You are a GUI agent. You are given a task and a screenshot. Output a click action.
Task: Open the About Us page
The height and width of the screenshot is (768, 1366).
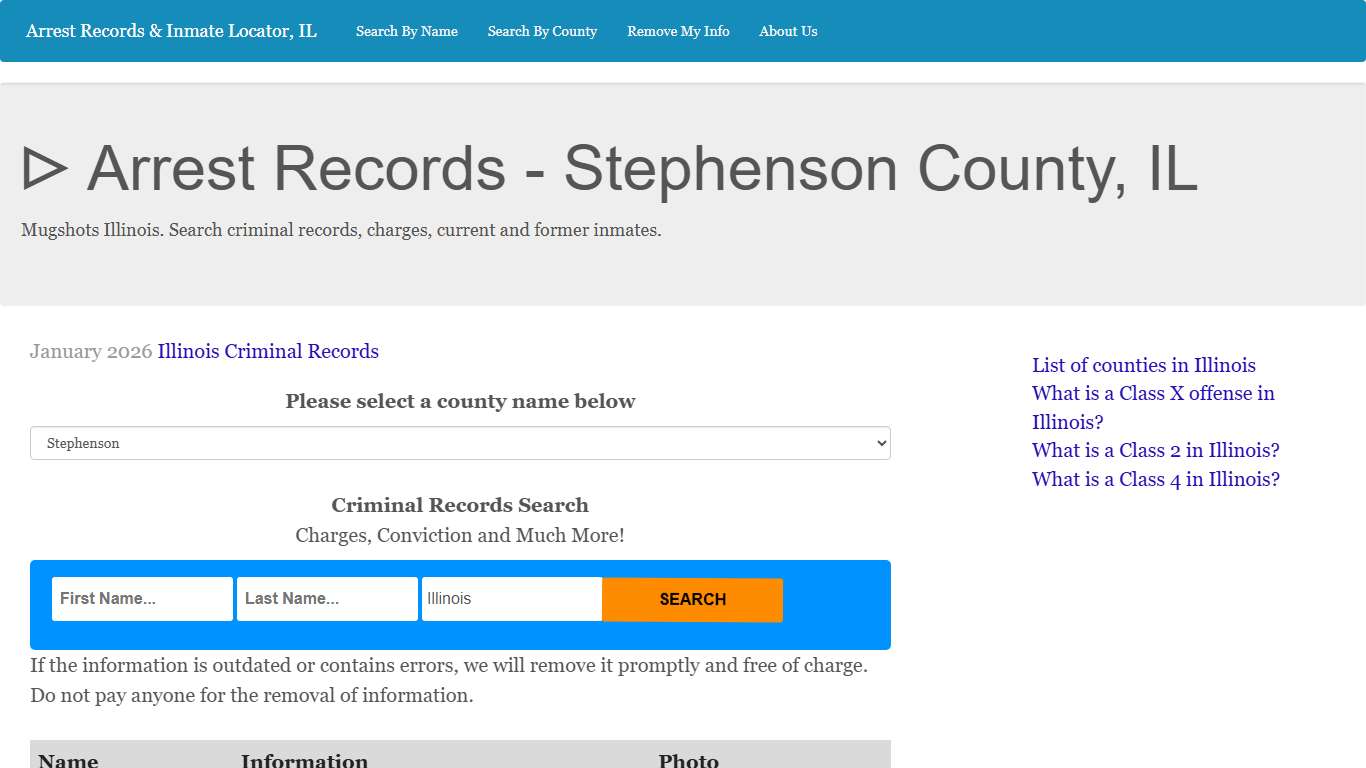788,31
